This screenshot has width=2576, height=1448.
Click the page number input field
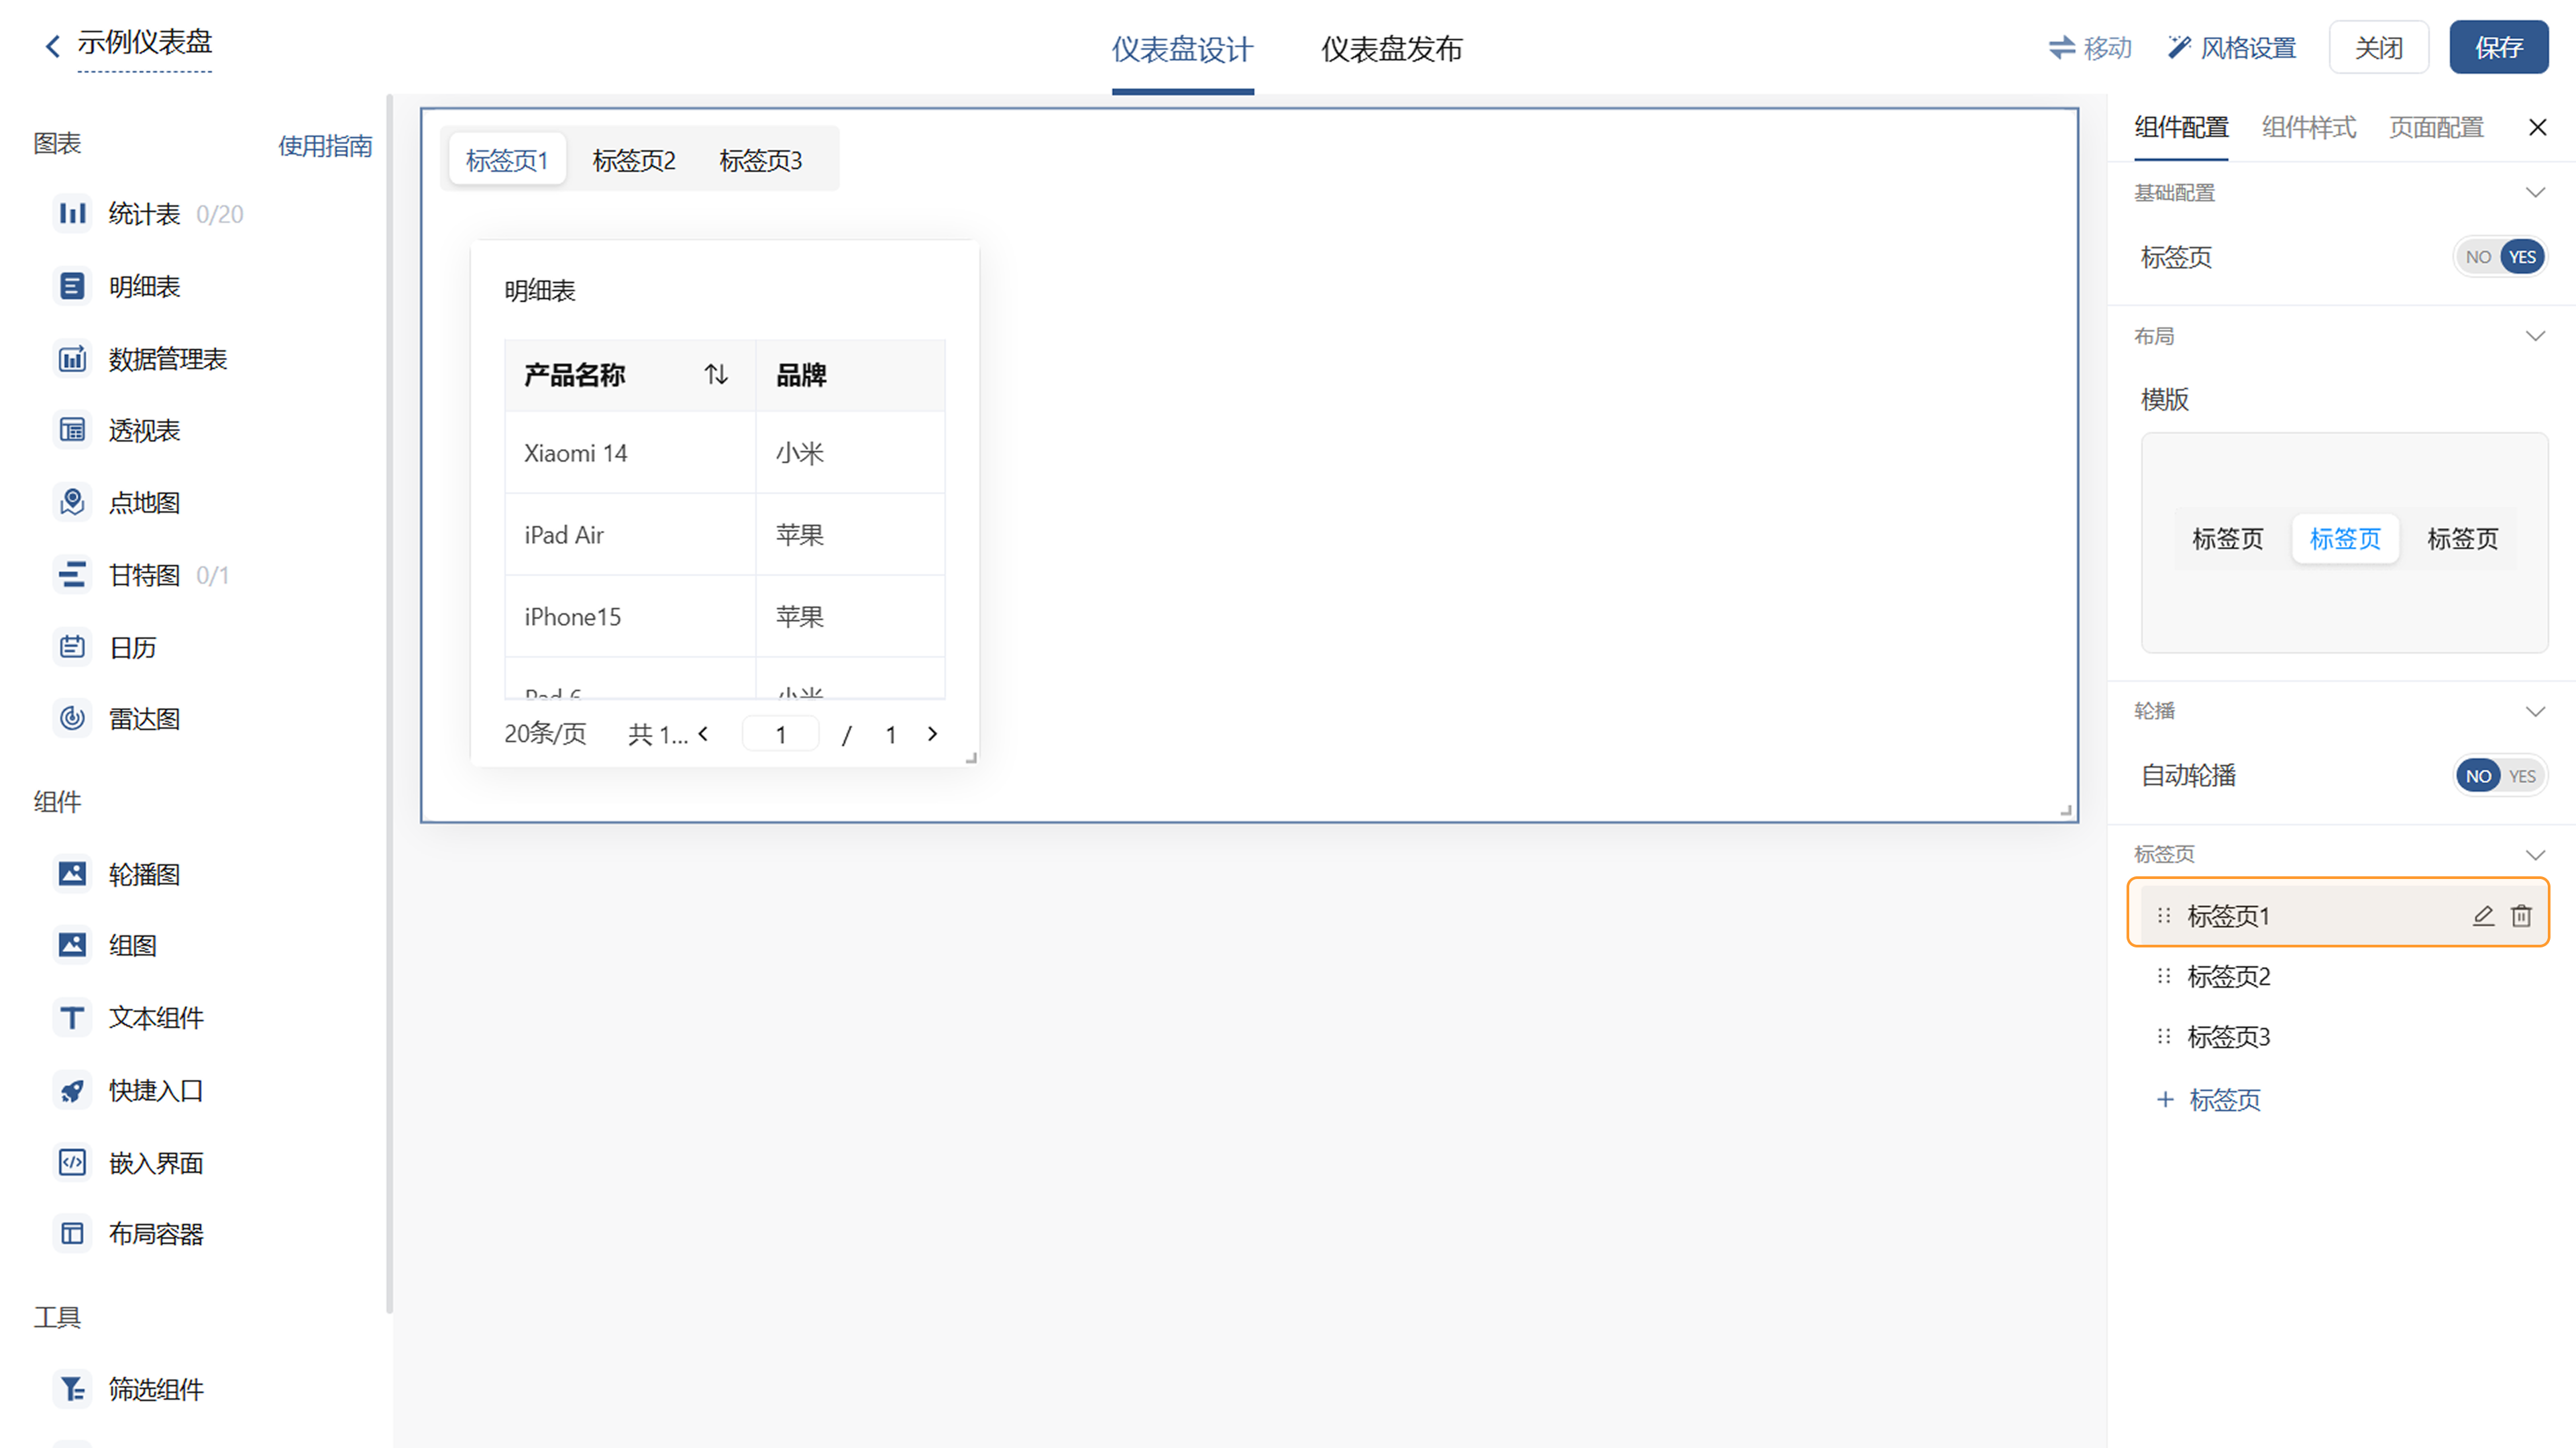click(780, 735)
